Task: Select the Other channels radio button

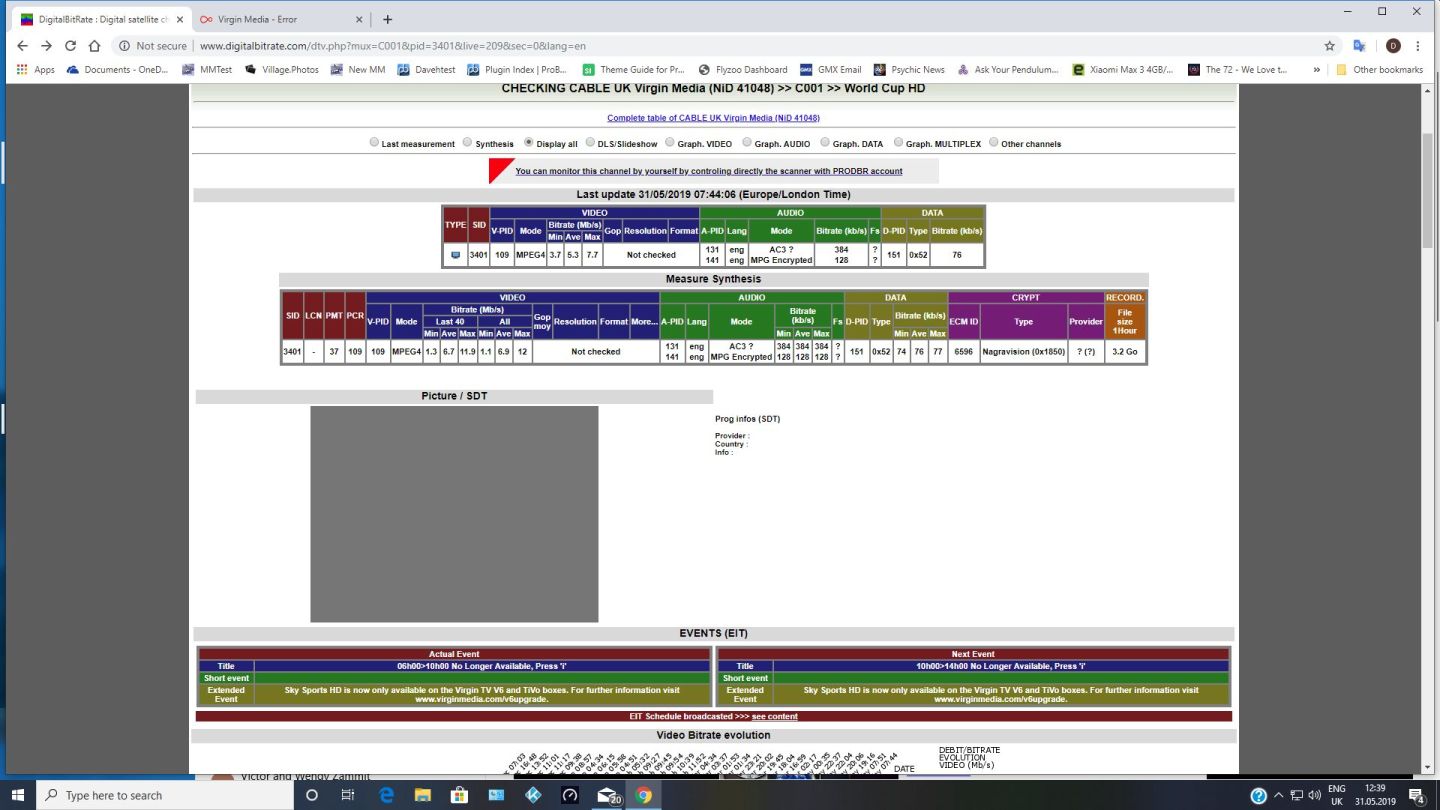Action: point(993,143)
